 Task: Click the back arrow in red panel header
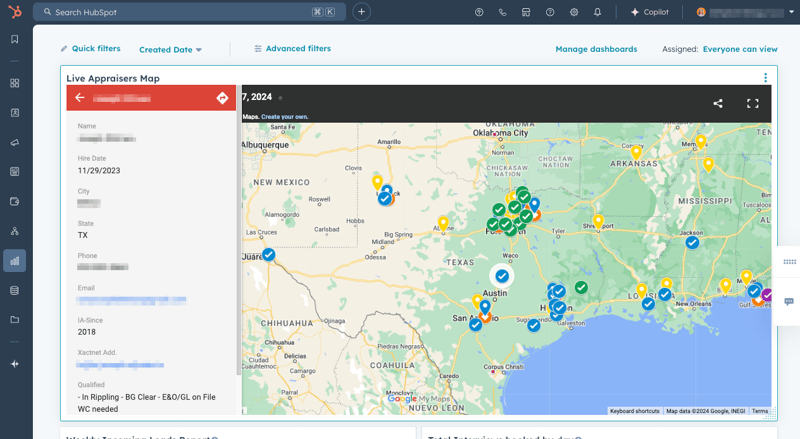point(80,97)
